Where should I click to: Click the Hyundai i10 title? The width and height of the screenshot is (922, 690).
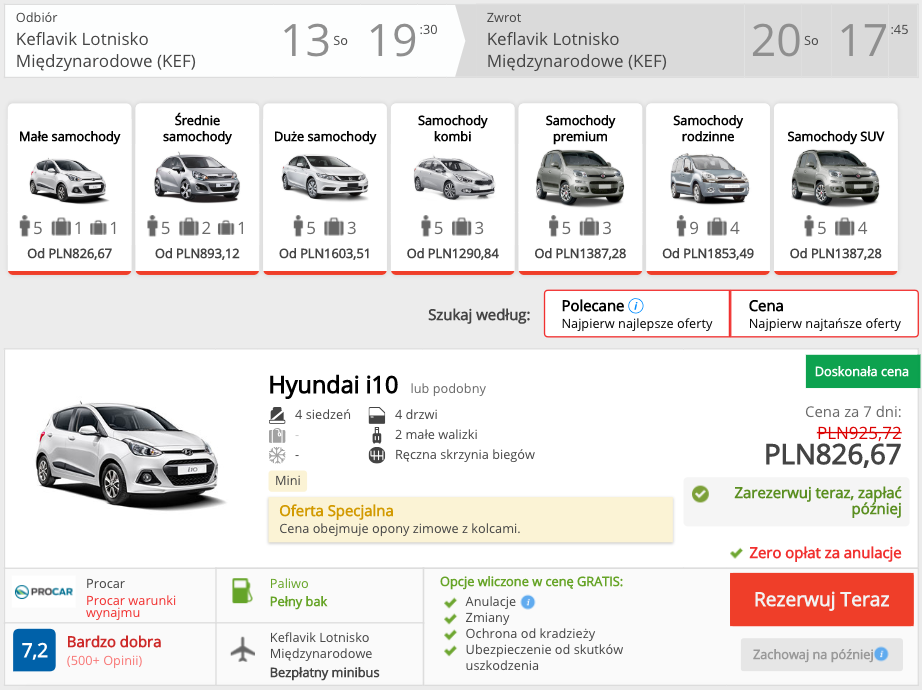click(x=333, y=385)
